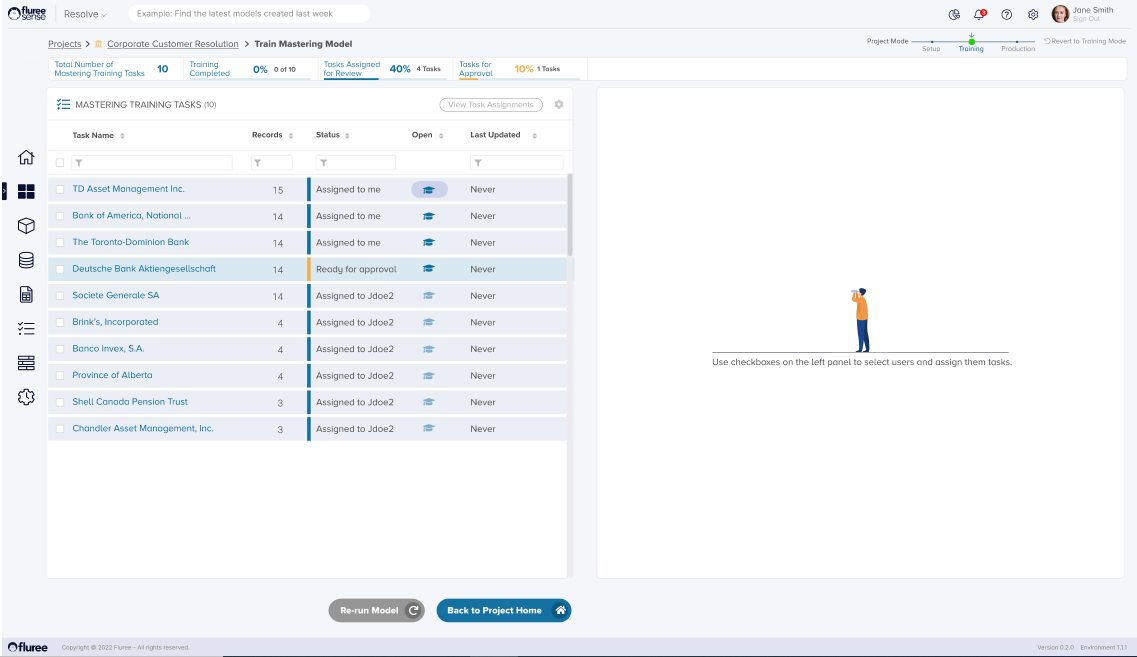
Task: Check the Bank of America row checkbox
Action: click(x=60, y=216)
